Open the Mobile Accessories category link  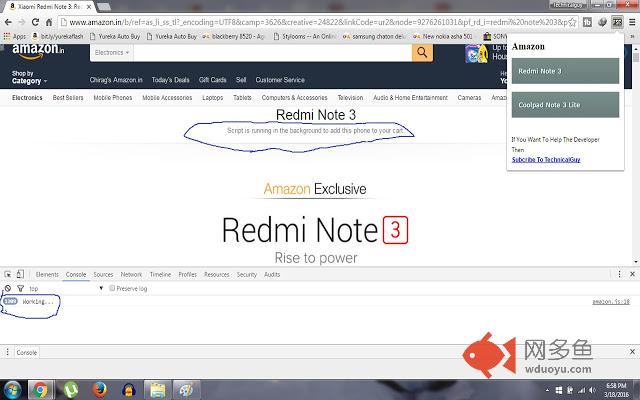pyautogui.click(x=167, y=98)
